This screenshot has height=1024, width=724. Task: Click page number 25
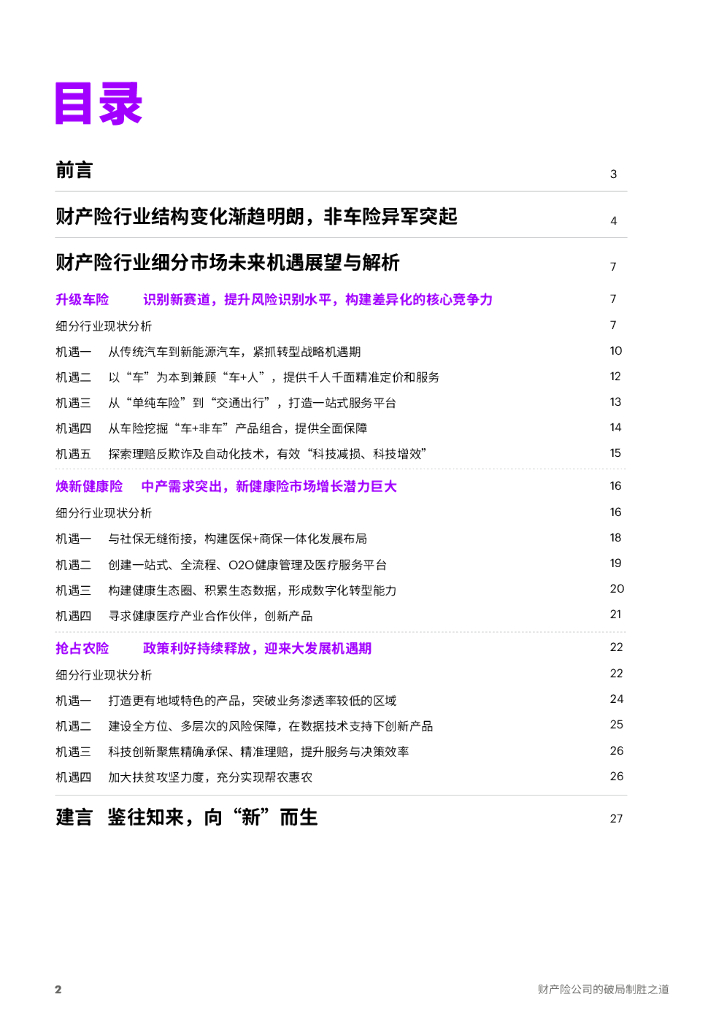617,724
